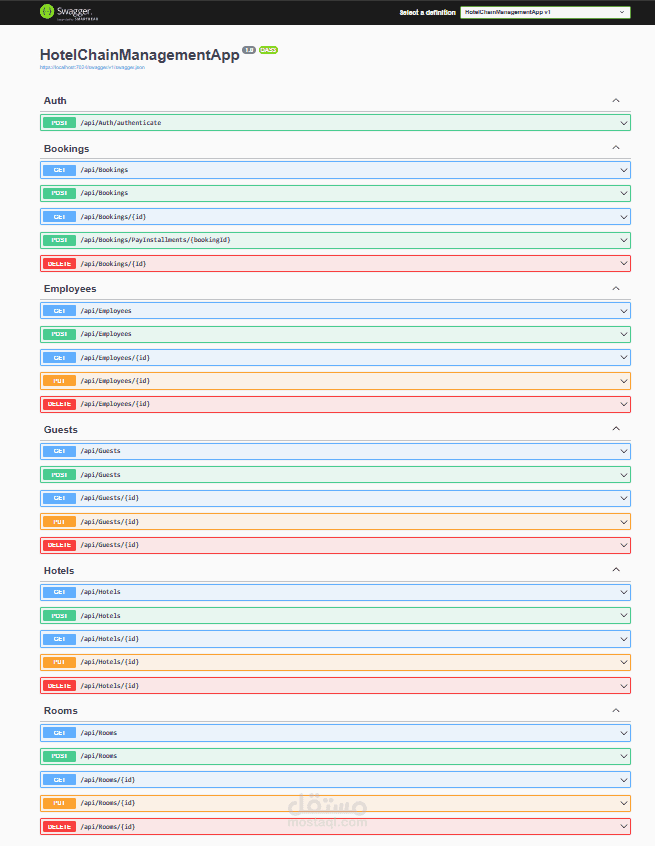Collapse the Bookings section with its chevron
The height and width of the screenshot is (846, 655).
click(616, 147)
